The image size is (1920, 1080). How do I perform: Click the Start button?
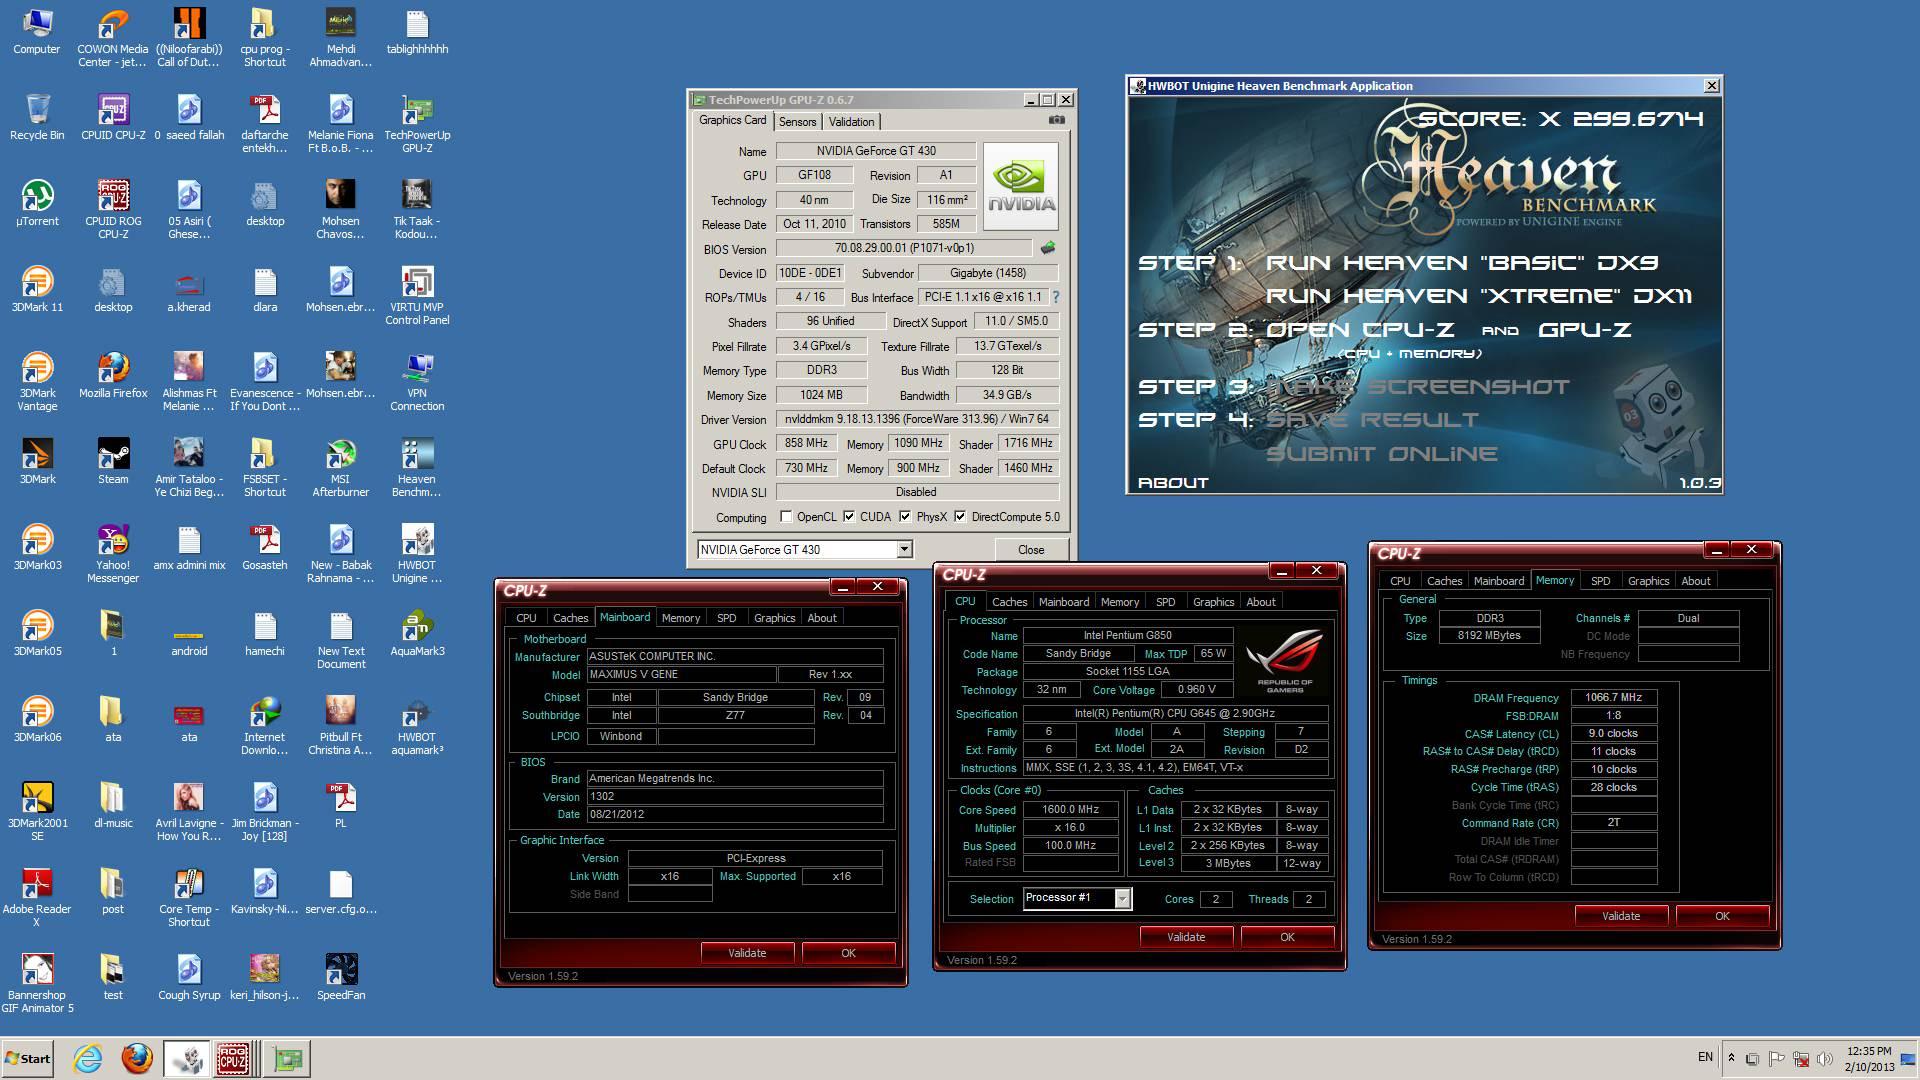(27, 1058)
